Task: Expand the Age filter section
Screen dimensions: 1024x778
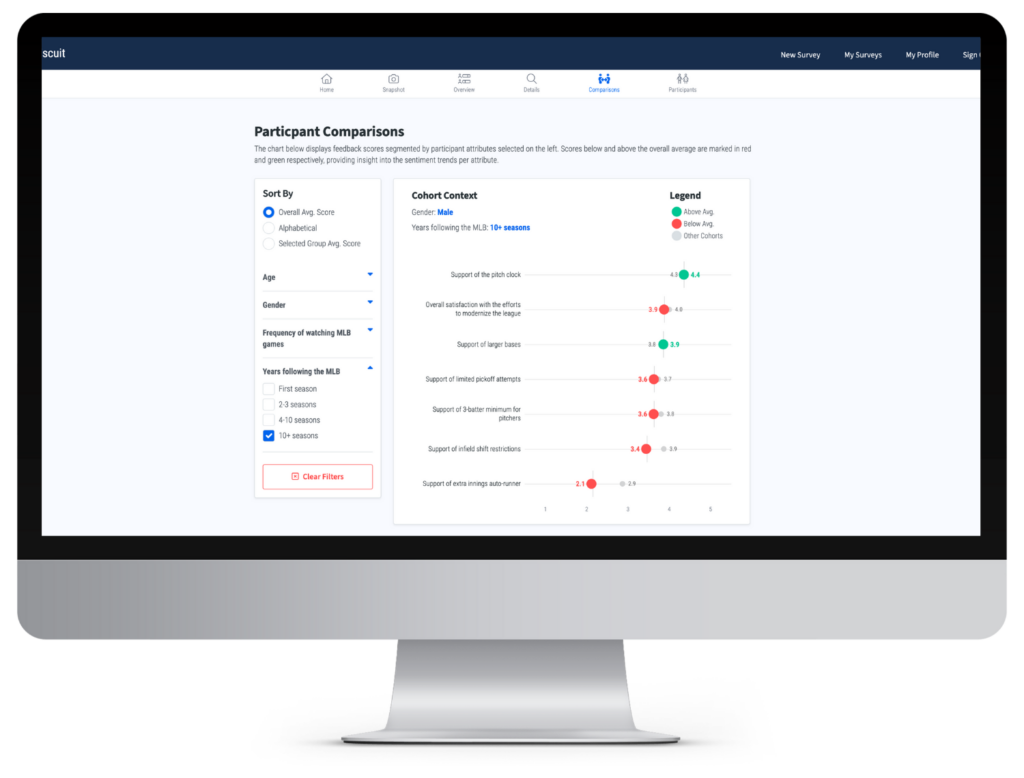Action: coord(369,274)
